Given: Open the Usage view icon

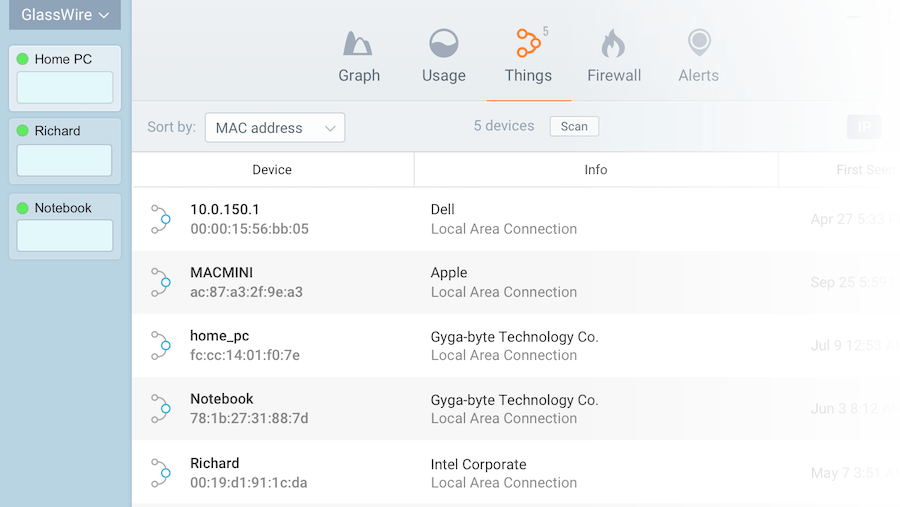Looking at the screenshot, I should [x=443, y=44].
